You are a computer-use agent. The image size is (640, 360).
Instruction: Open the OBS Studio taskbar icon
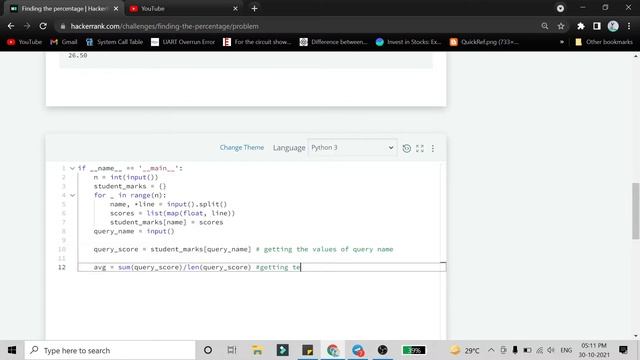382,350
